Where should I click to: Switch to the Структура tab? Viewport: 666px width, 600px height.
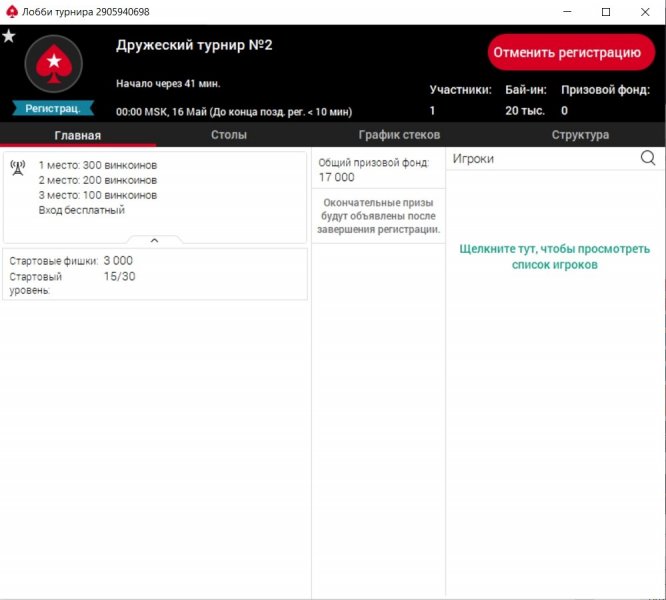[x=580, y=135]
